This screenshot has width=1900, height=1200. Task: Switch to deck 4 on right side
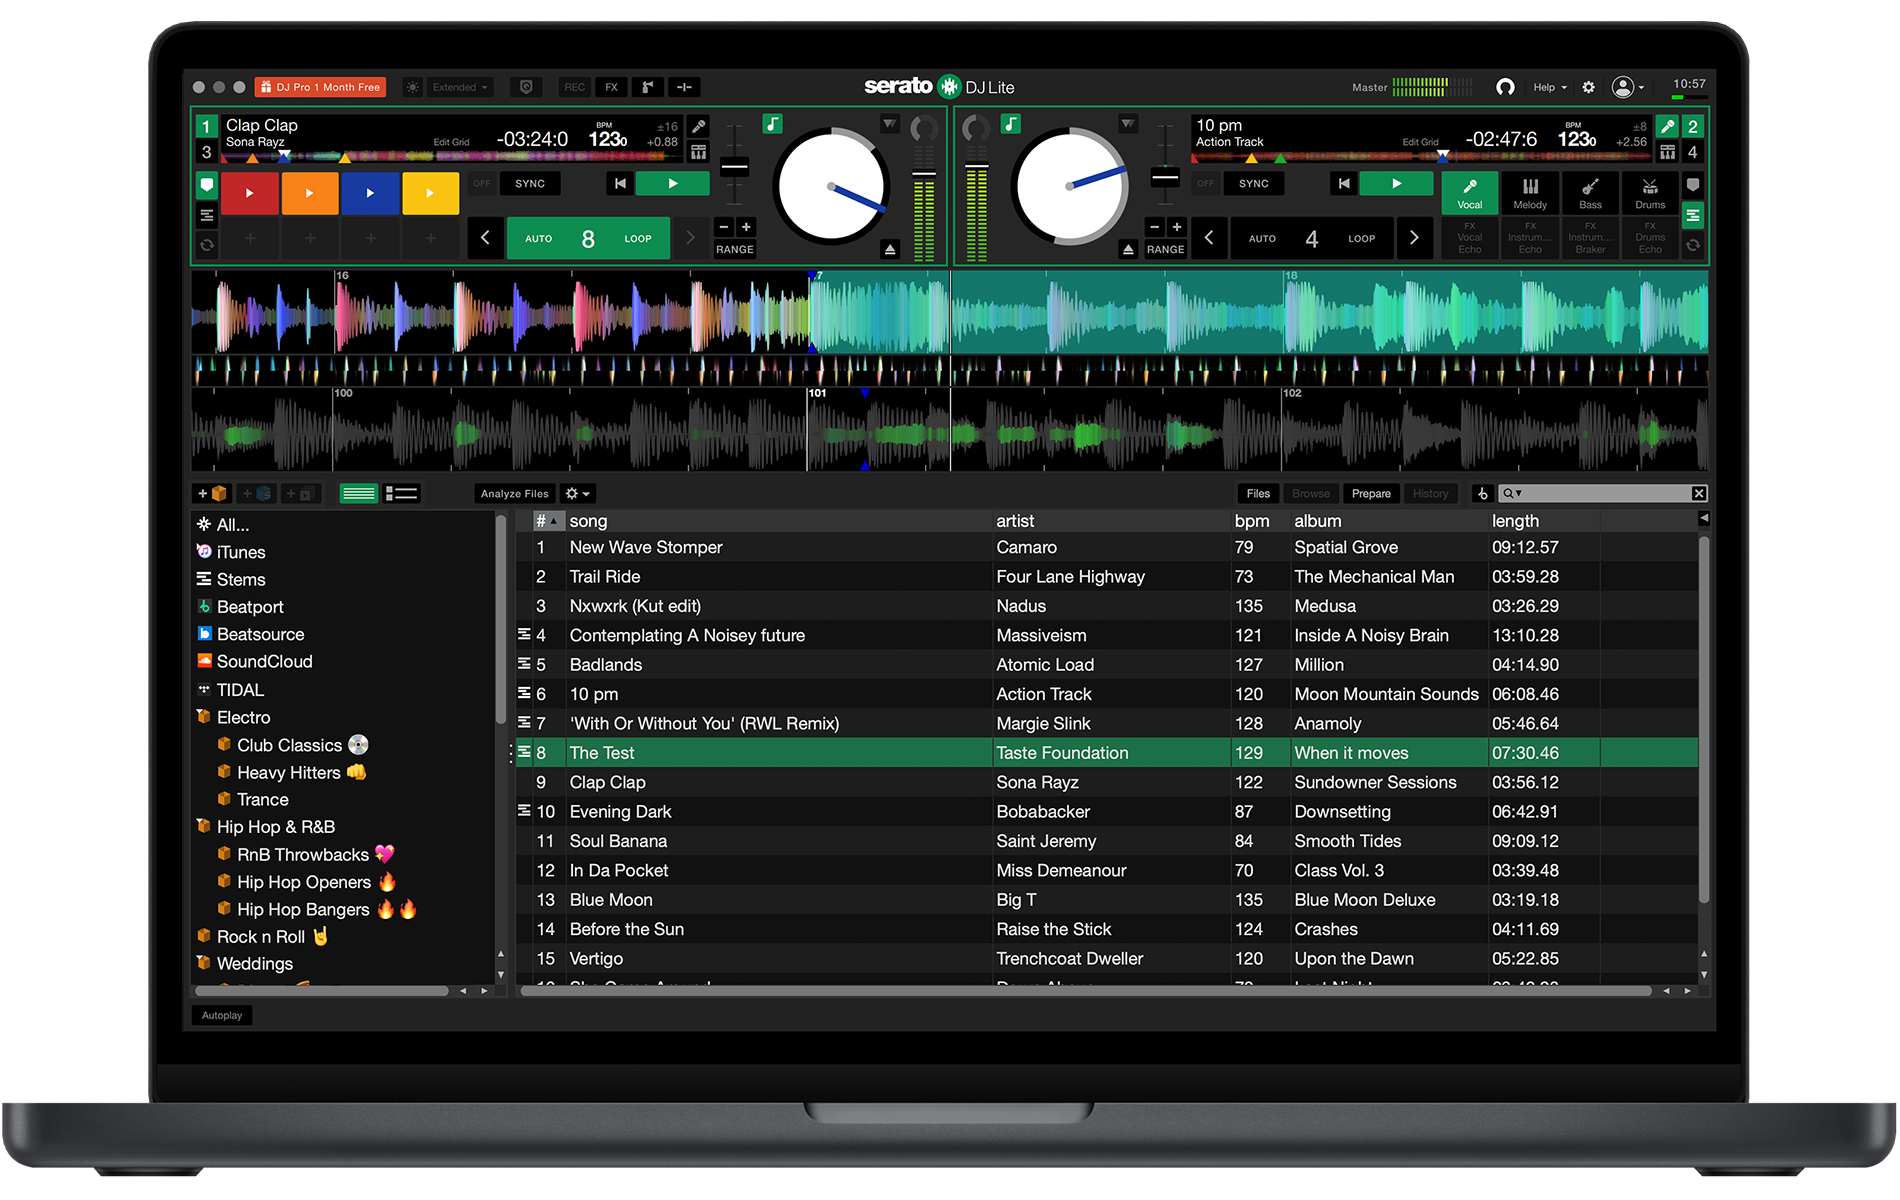(1693, 152)
